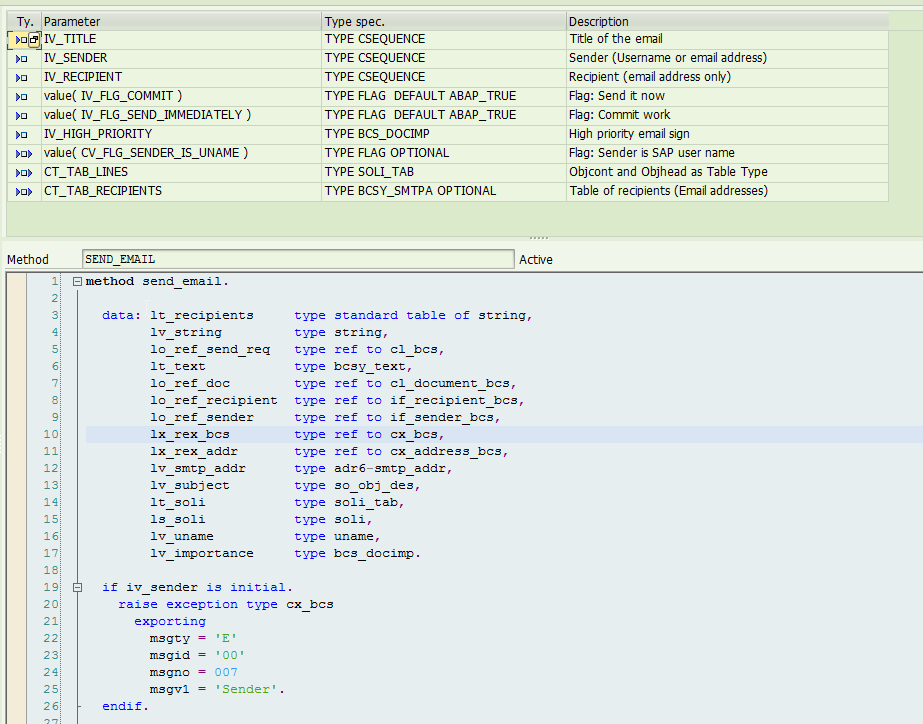Select the IV_SENDER parameter cell
This screenshot has width=923, height=724.
click(x=181, y=58)
